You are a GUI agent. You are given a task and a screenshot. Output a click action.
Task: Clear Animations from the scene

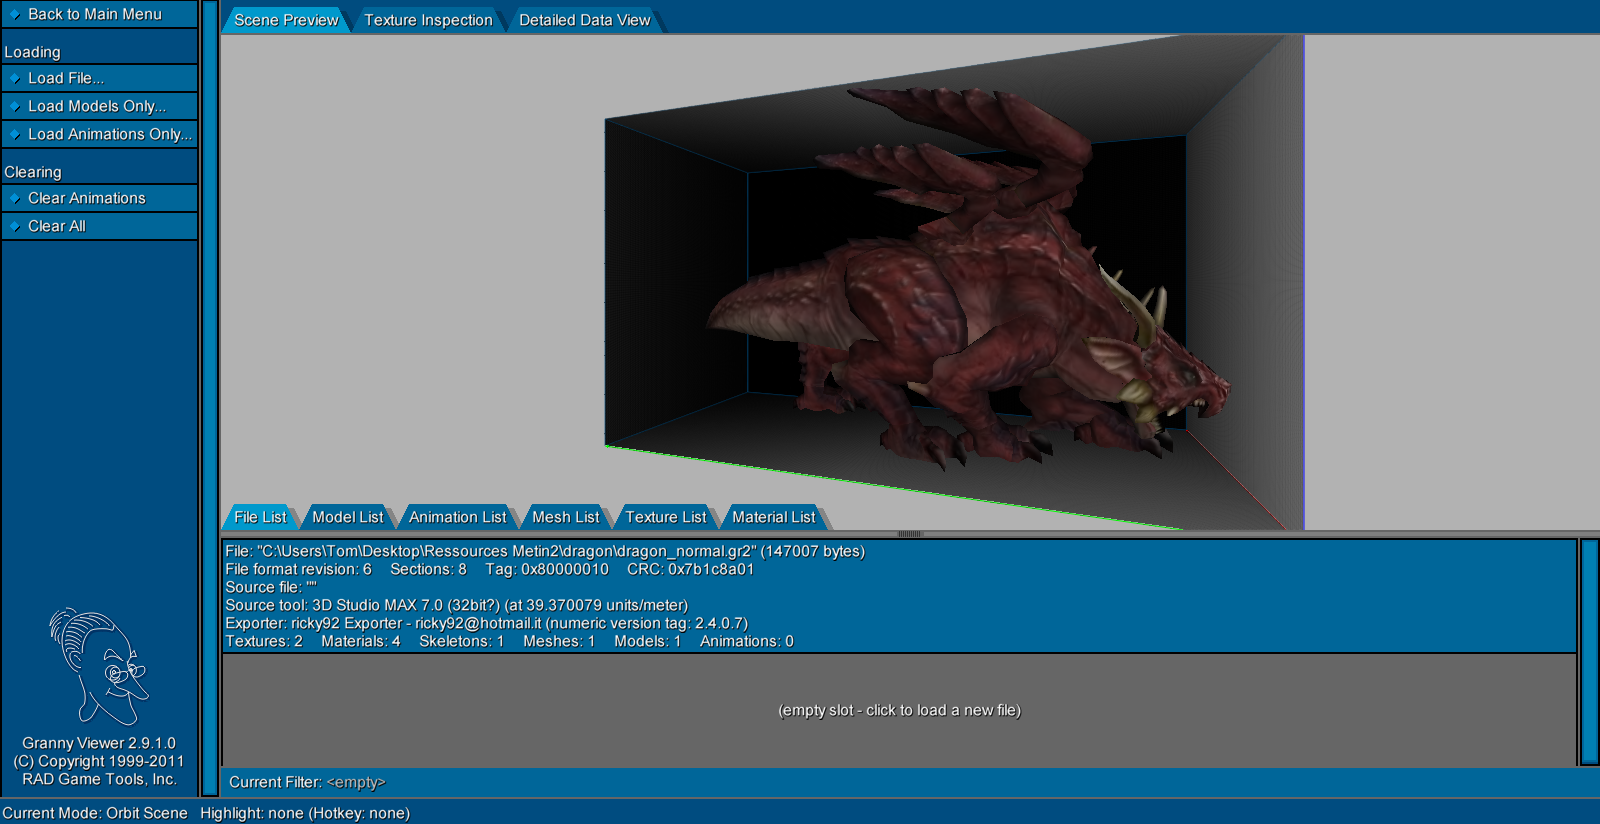click(x=99, y=198)
